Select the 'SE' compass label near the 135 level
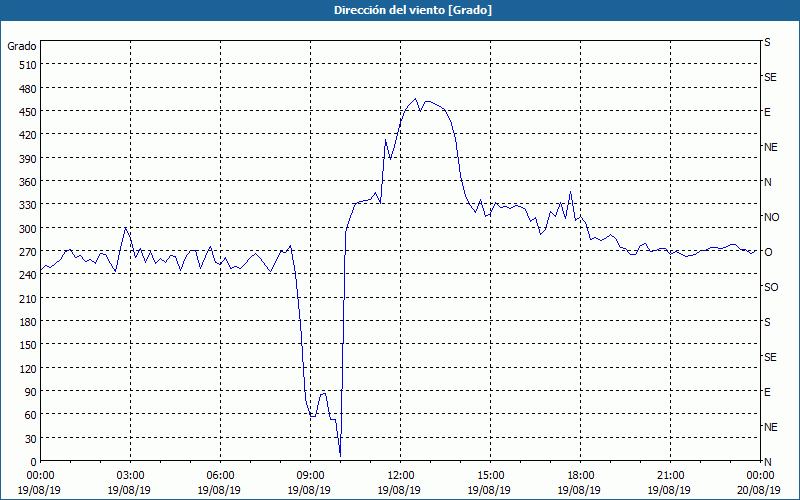Screen dimensions: 800x500 pos(770,357)
